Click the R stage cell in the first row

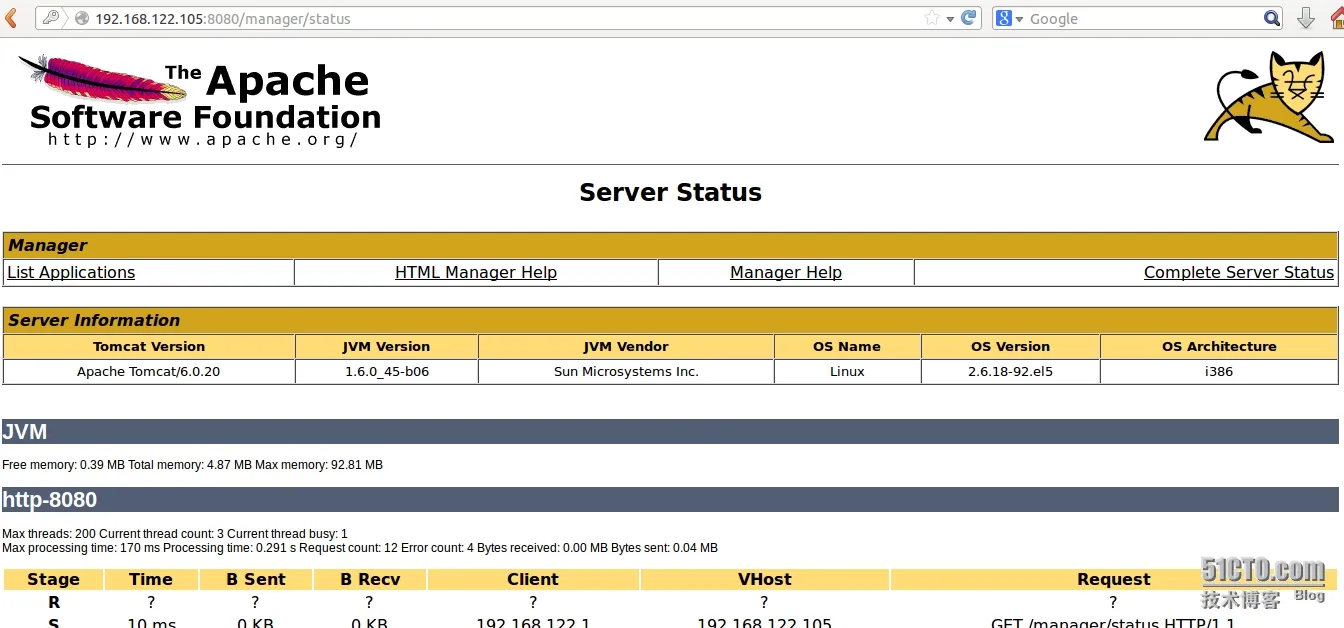[54, 602]
